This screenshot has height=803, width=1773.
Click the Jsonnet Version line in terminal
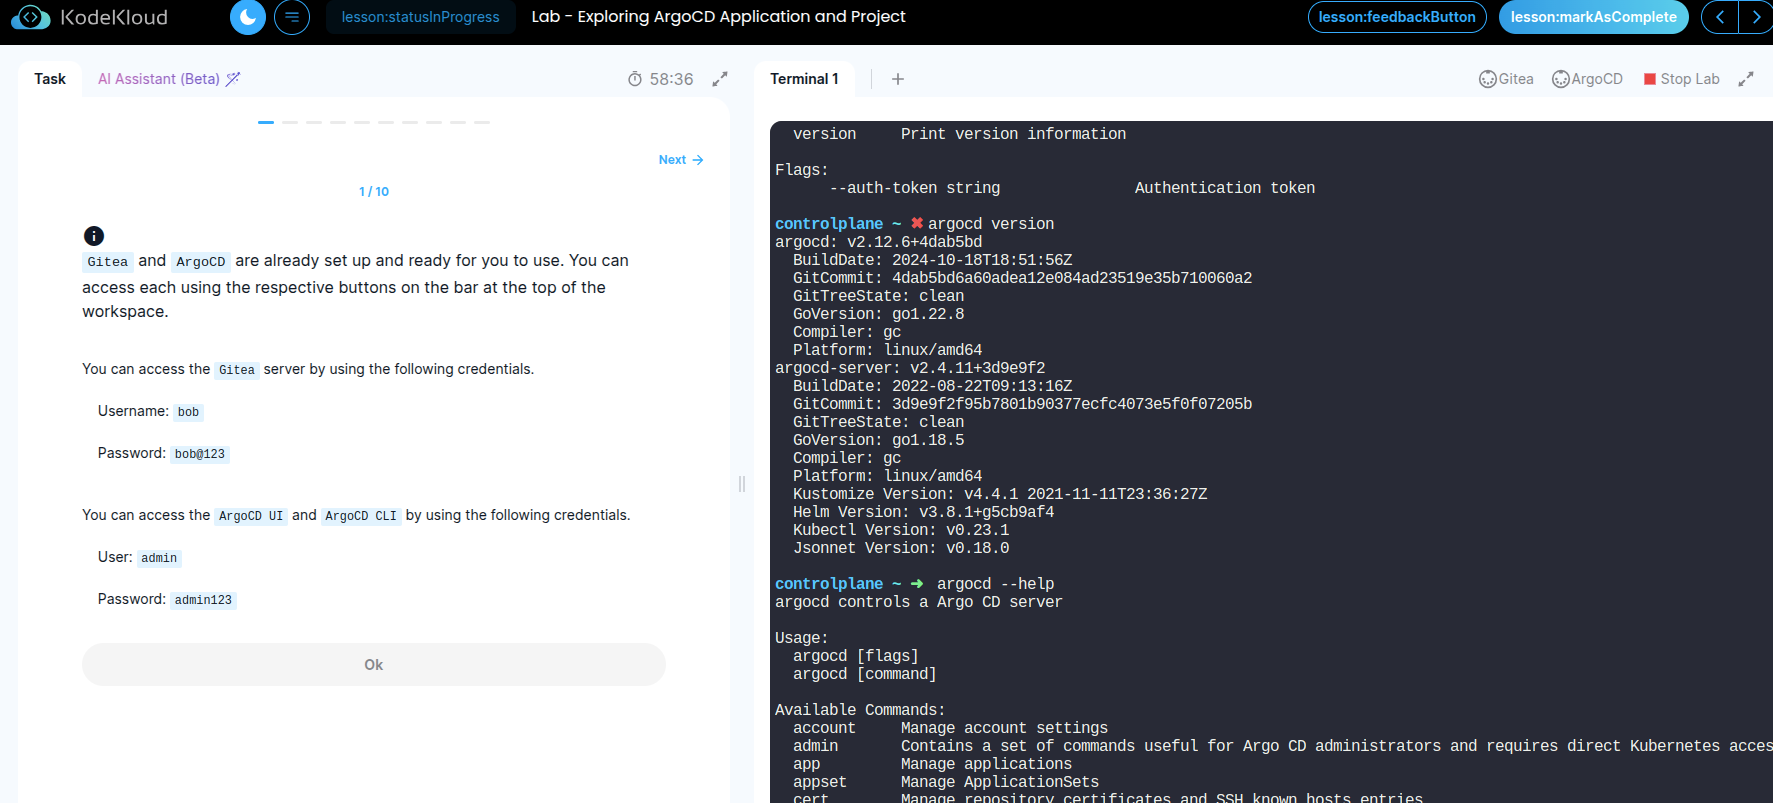click(x=901, y=548)
